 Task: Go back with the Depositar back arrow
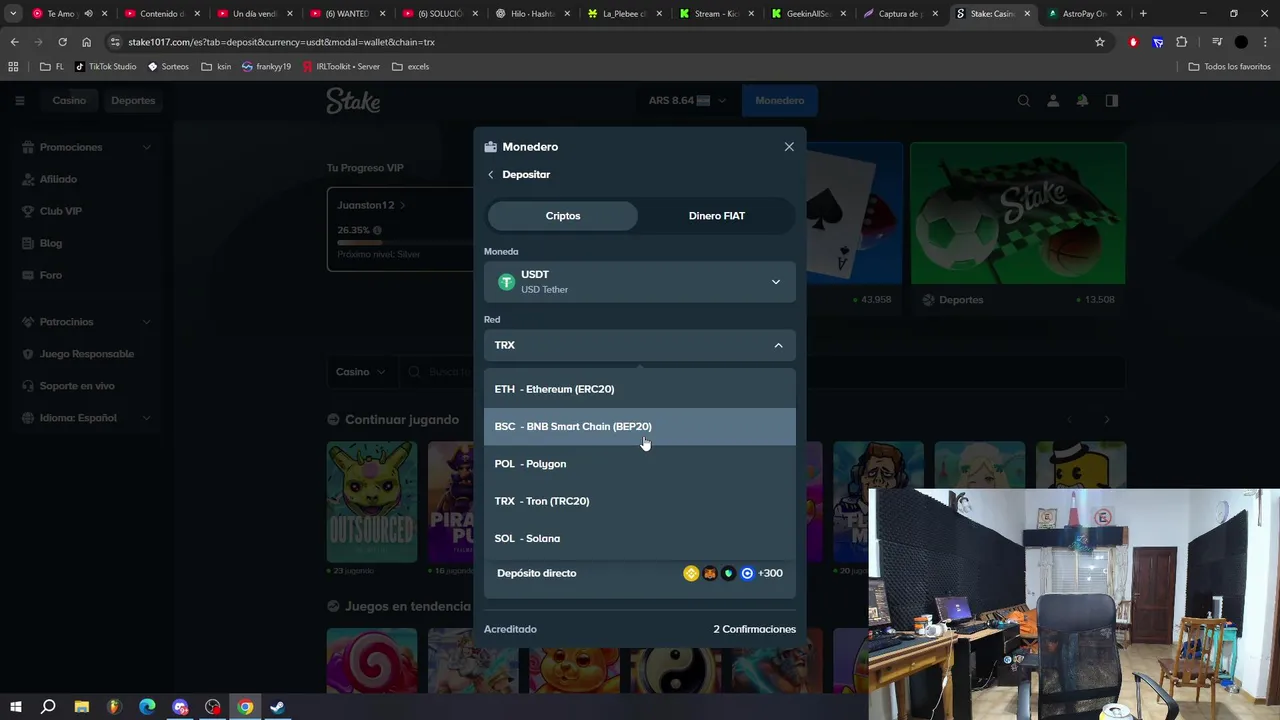tap(491, 174)
